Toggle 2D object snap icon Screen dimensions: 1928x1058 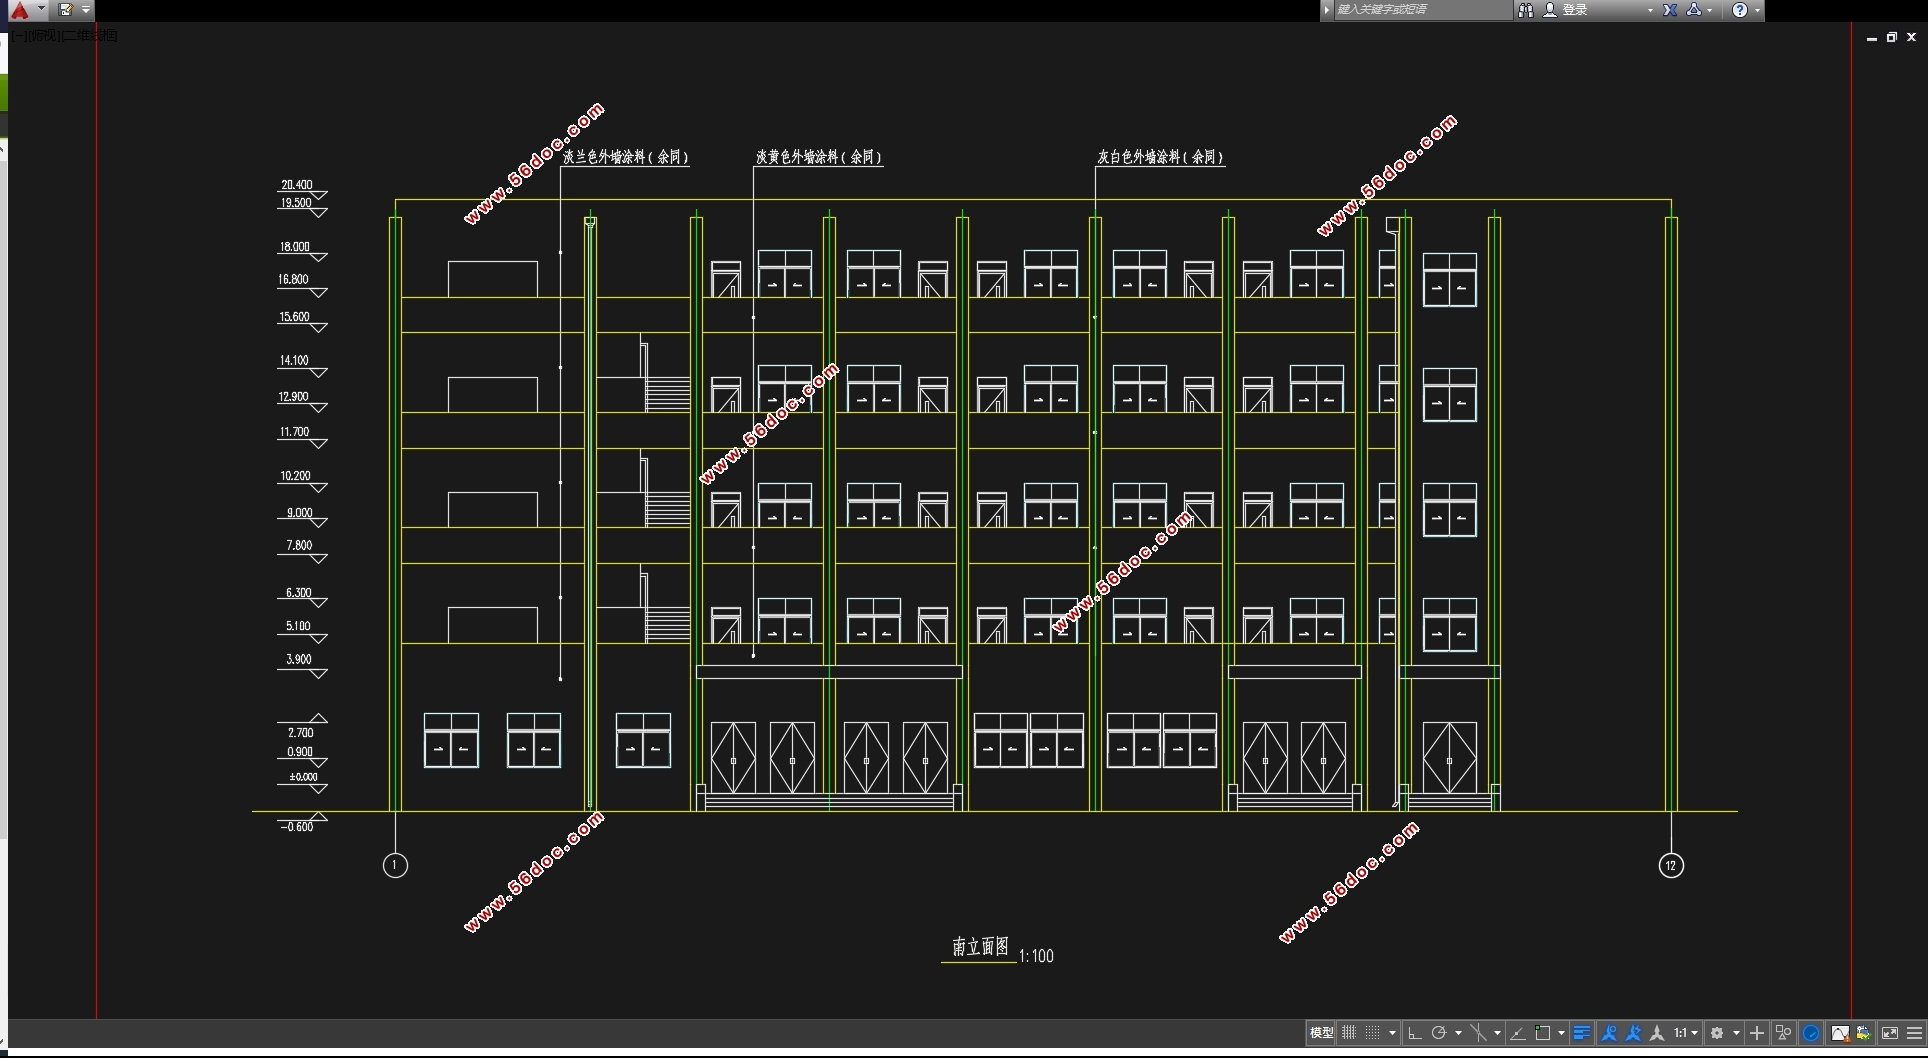1543,1033
